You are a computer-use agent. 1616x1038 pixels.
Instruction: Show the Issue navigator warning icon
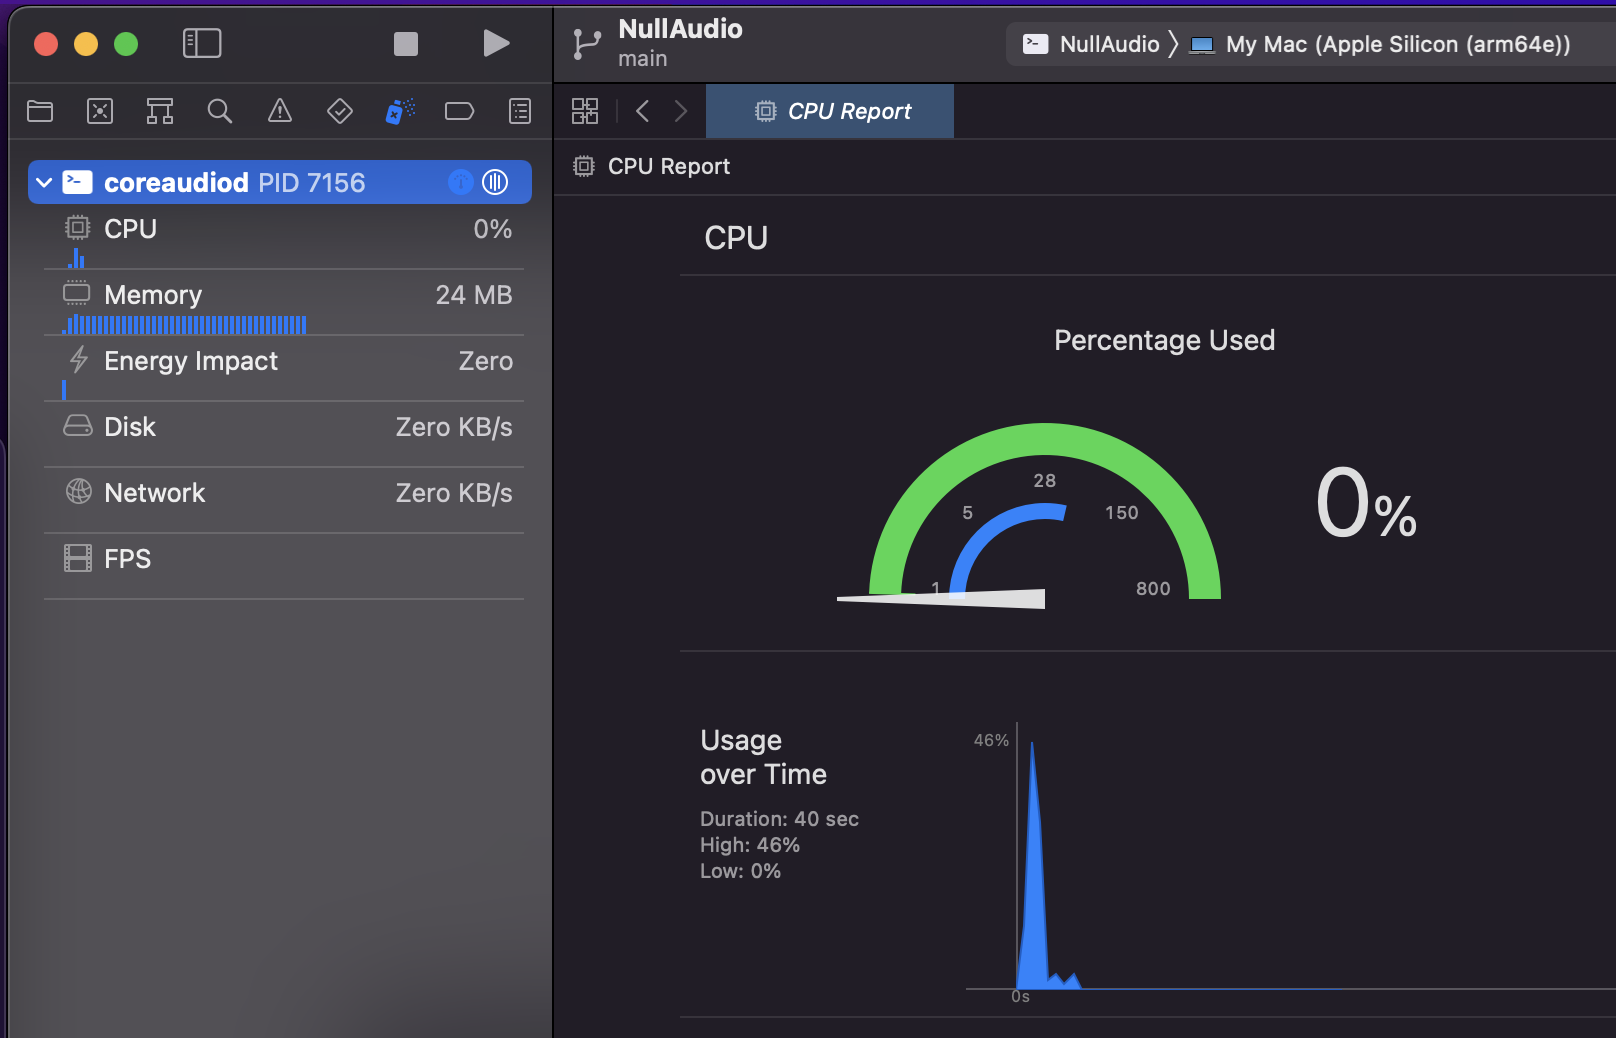[280, 111]
